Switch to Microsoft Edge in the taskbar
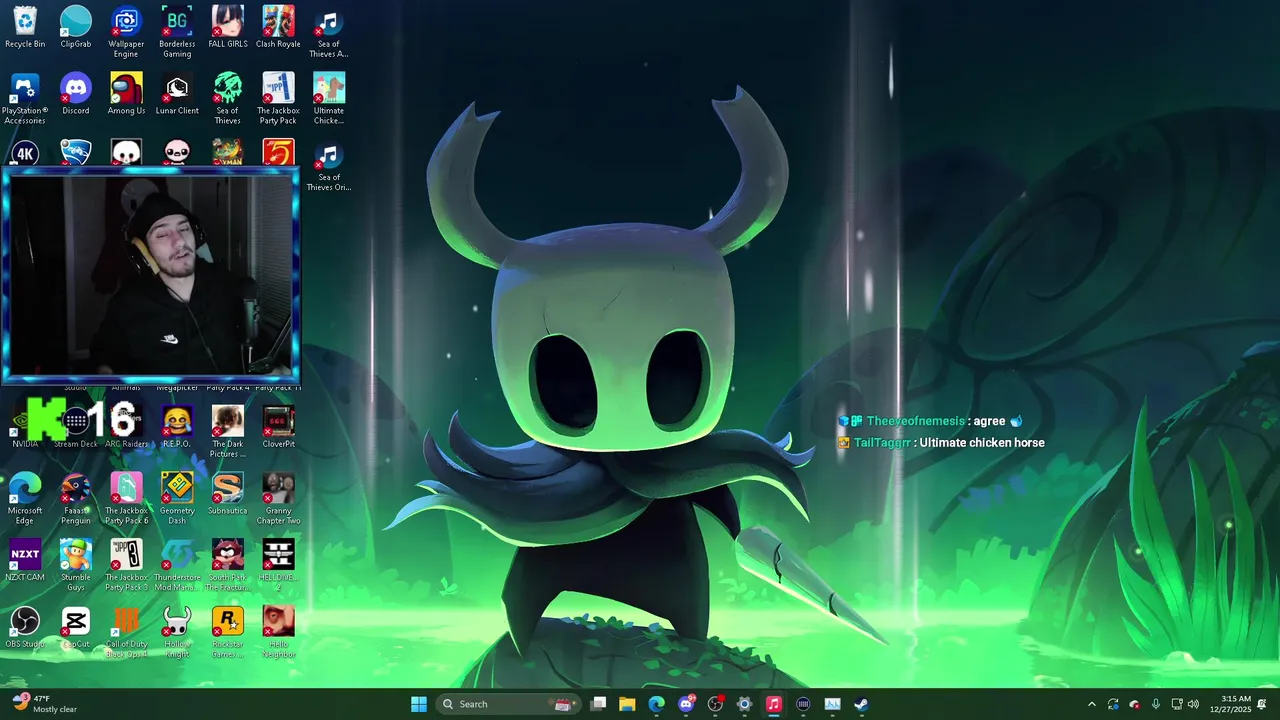 pos(656,704)
